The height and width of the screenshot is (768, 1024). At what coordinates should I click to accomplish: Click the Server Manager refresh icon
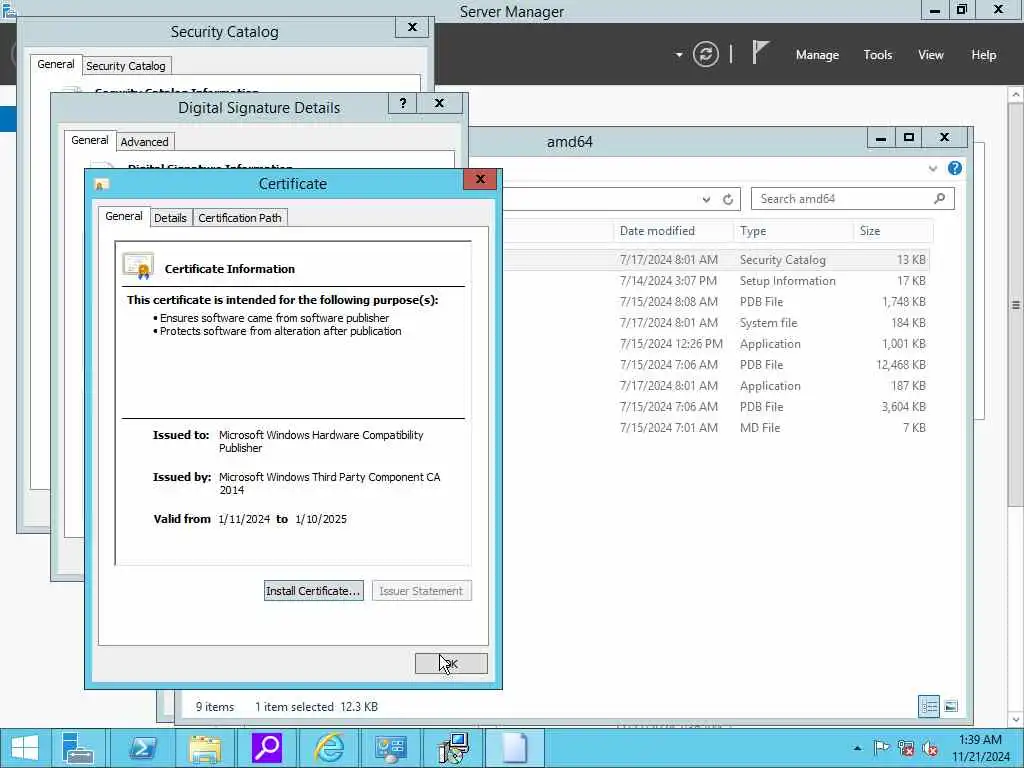(x=705, y=54)
